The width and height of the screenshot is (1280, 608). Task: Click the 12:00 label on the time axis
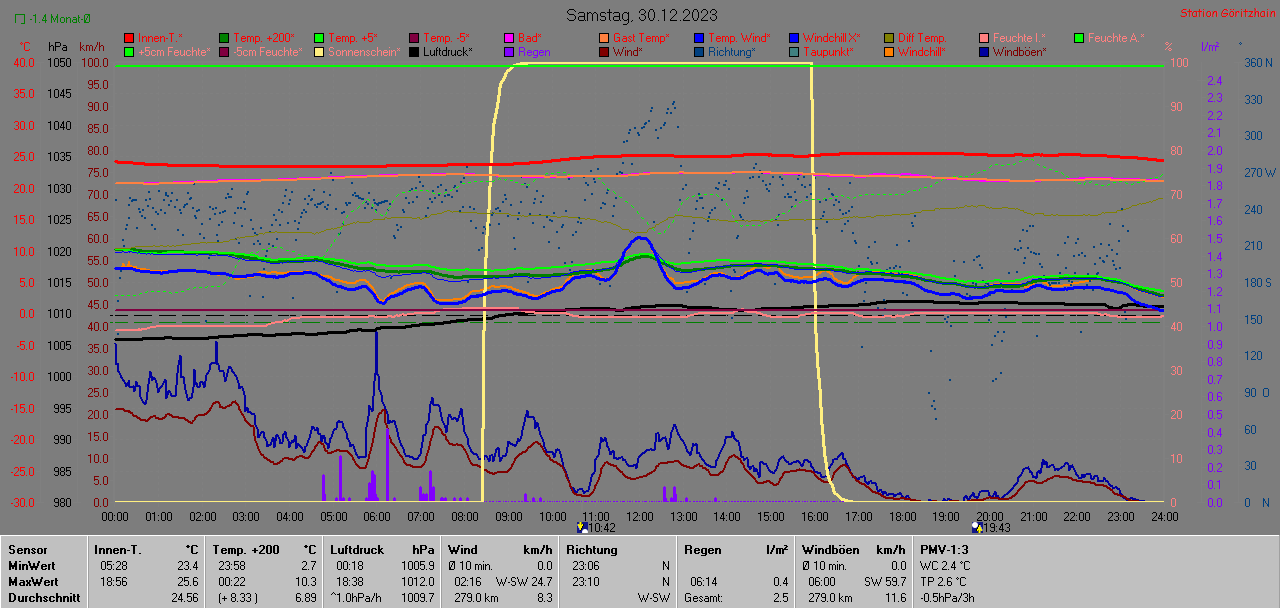(x=639, y=516)
